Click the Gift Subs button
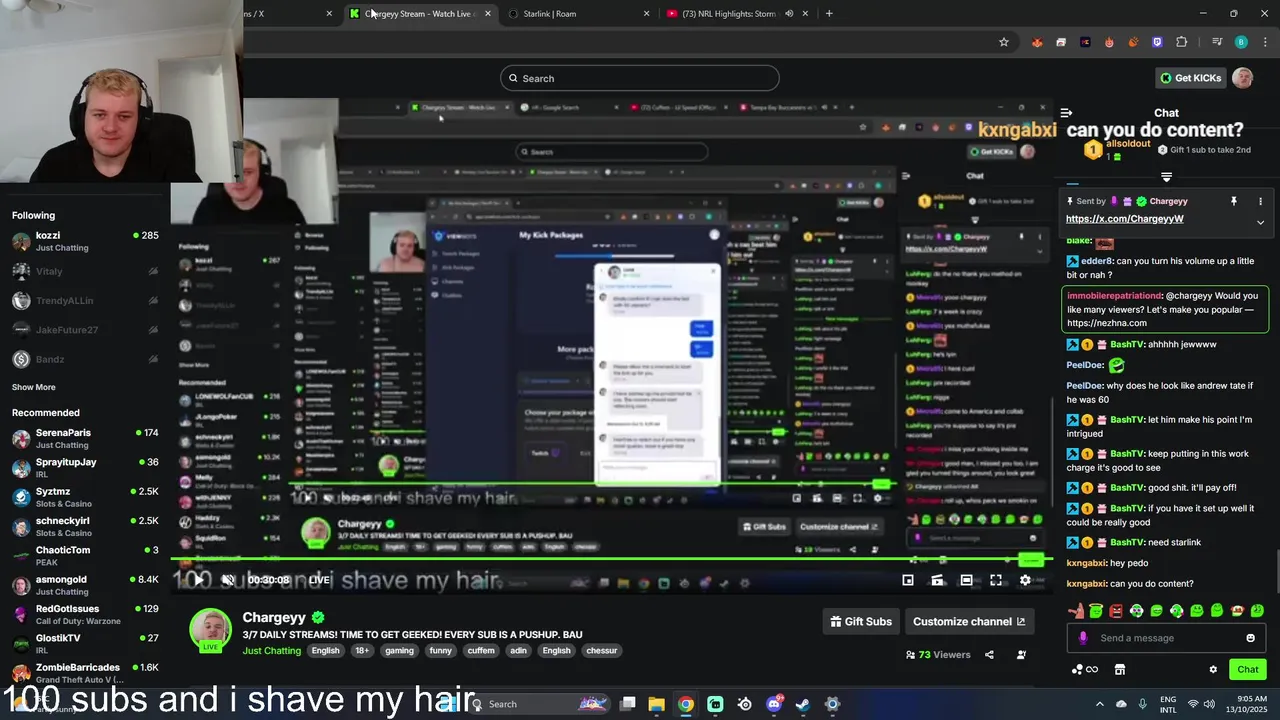The height and width of the screenshot is (720, 1280). tap(861, 621)
